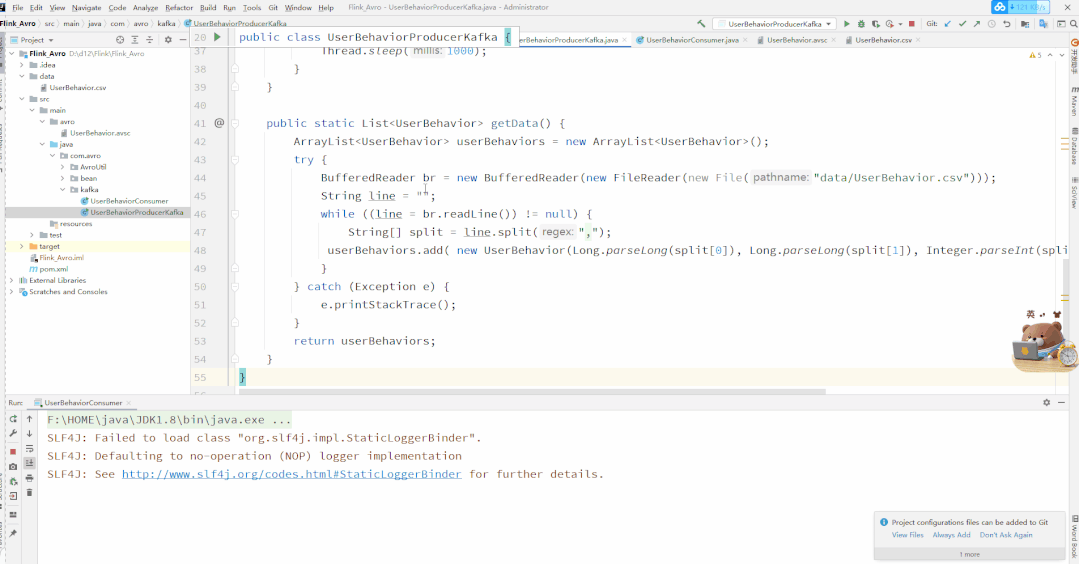Toggle soft-wrap in Run console

pyautogui.click(x=30, y=448)
